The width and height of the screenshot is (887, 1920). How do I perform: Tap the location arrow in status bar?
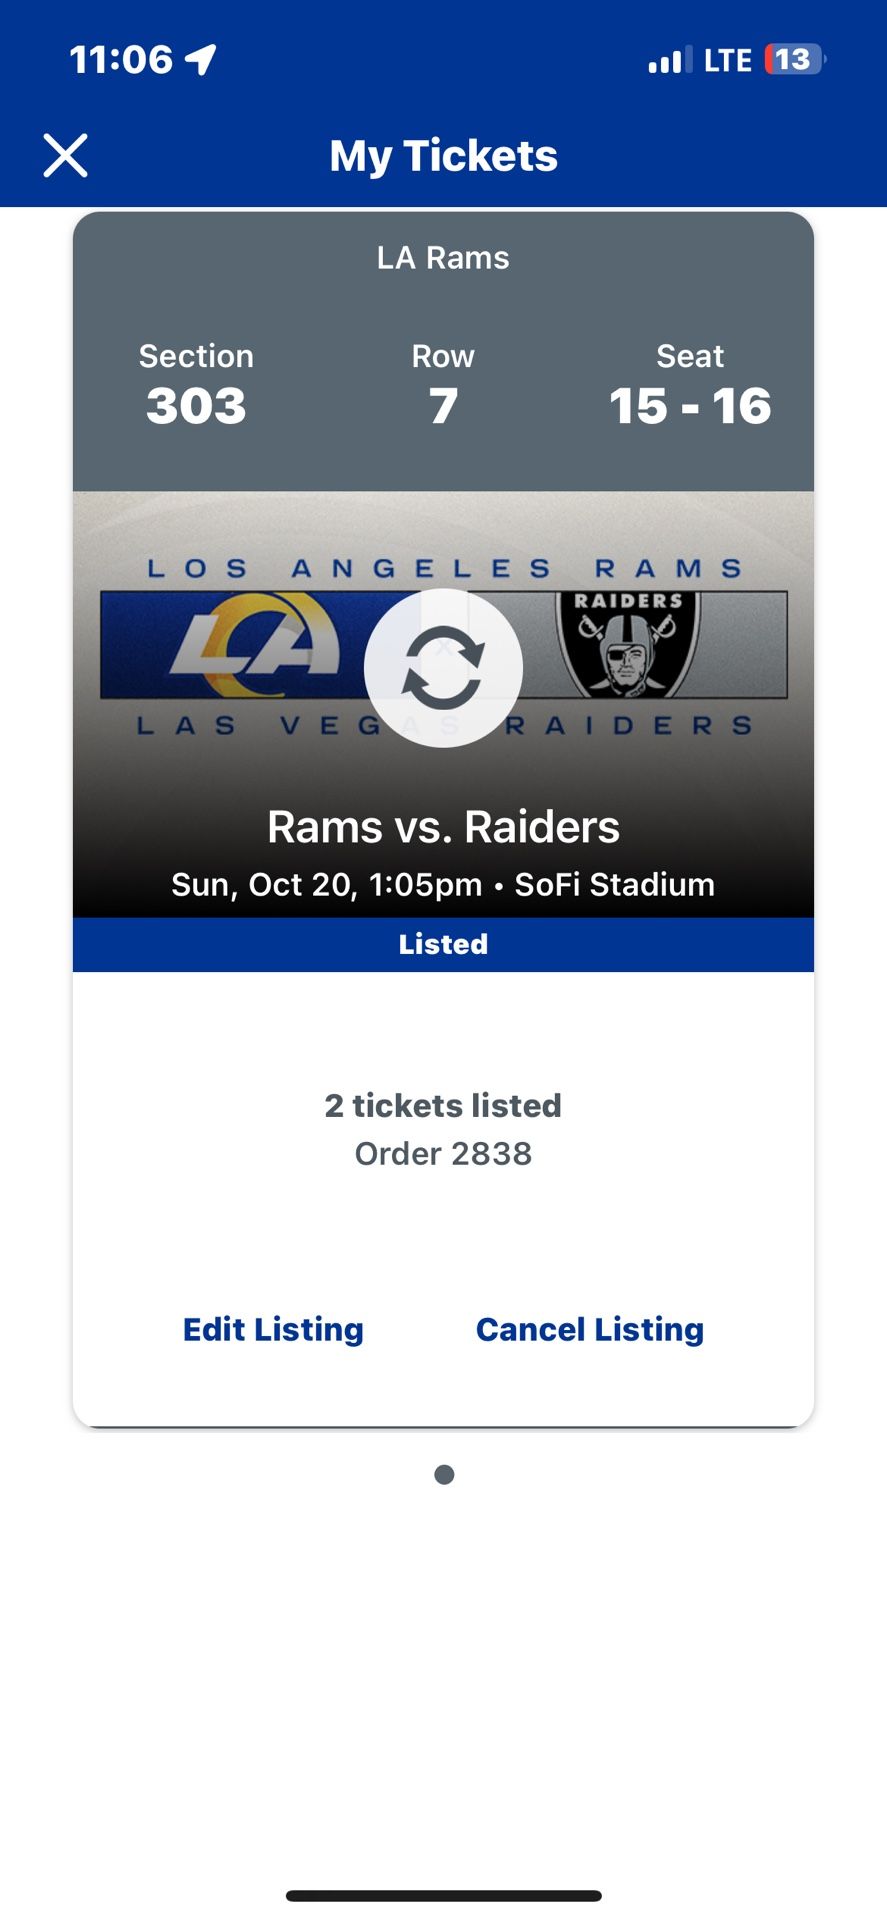click(x=201, y=60)
